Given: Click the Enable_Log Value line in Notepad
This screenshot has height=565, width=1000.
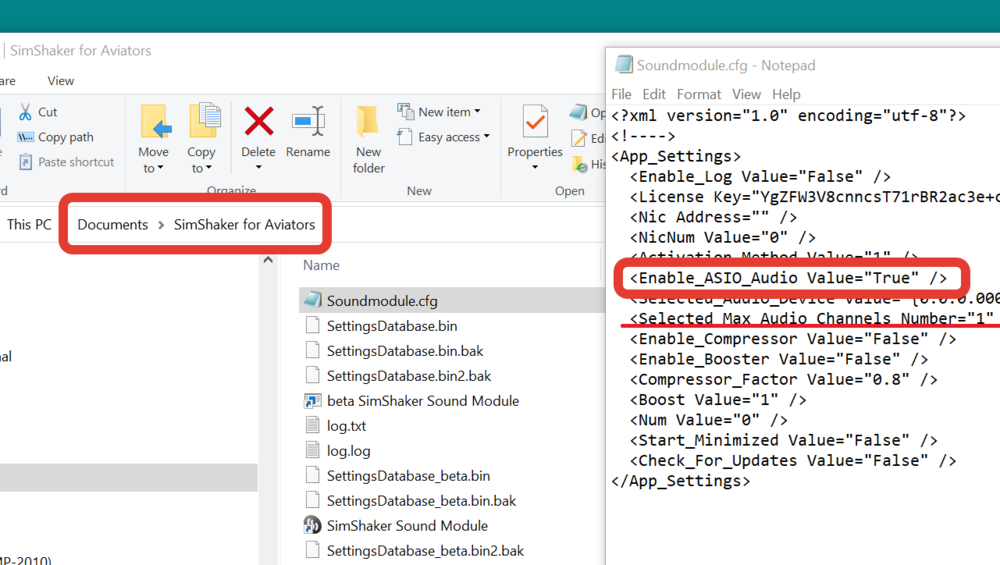Looking at the screenshot, I should (x=760, y=177).
